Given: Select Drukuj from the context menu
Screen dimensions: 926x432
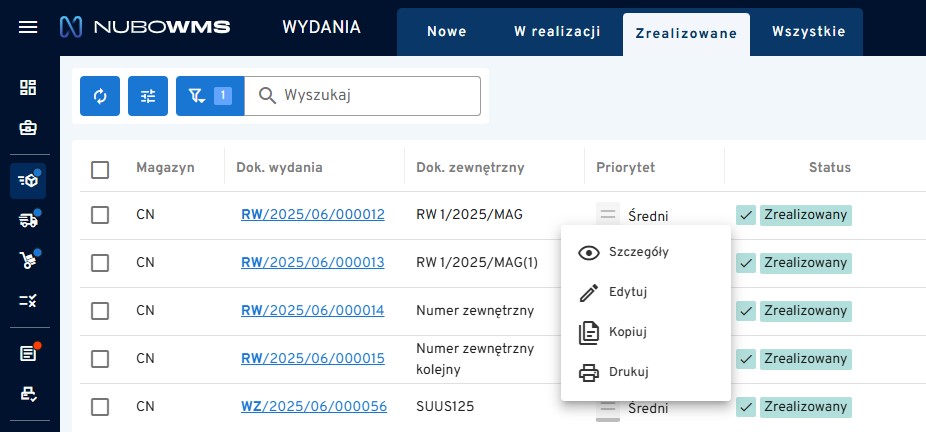Looking at the screenshot, I should (628, 372).
